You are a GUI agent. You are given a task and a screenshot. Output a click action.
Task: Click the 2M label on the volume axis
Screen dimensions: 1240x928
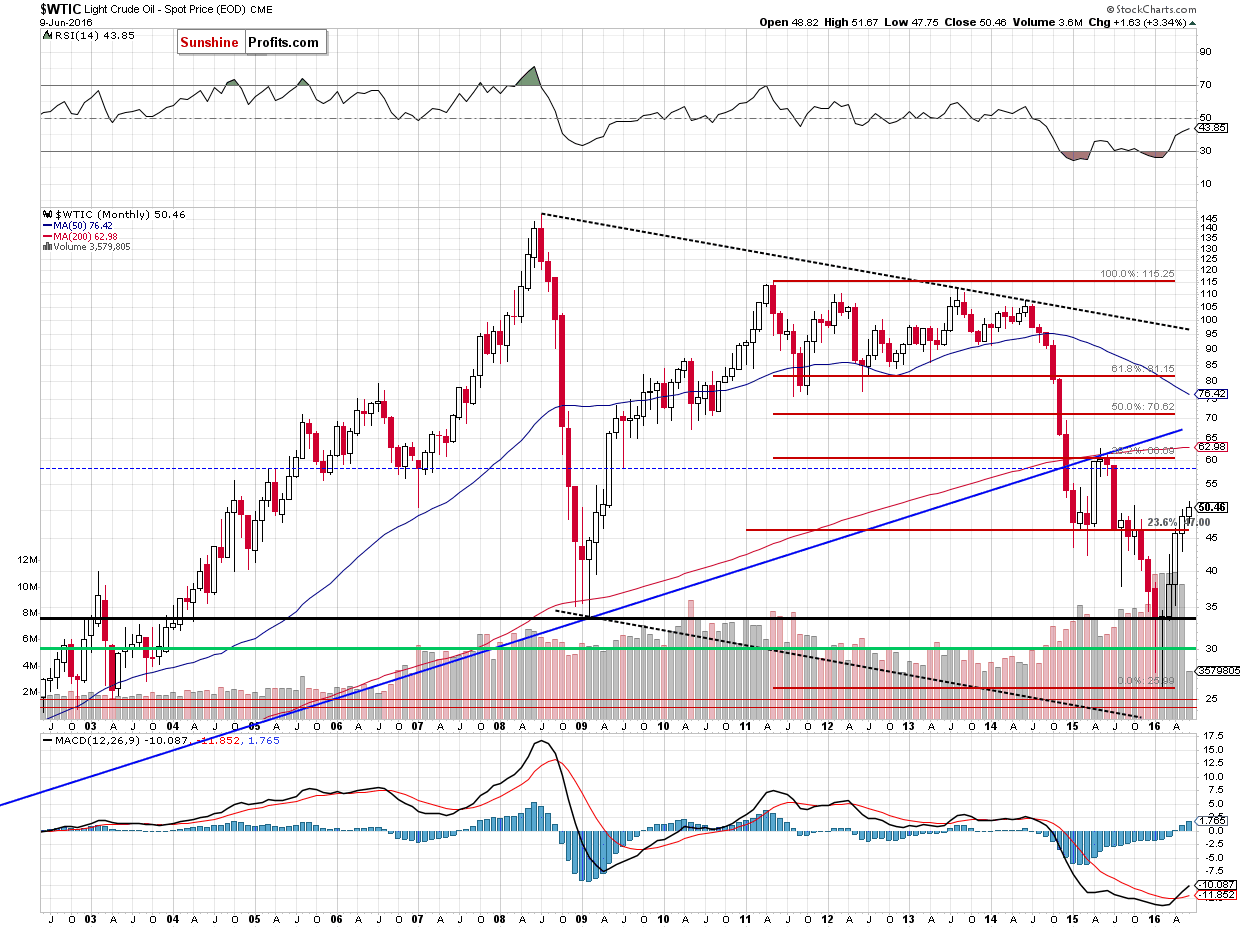tap(32, 691)
